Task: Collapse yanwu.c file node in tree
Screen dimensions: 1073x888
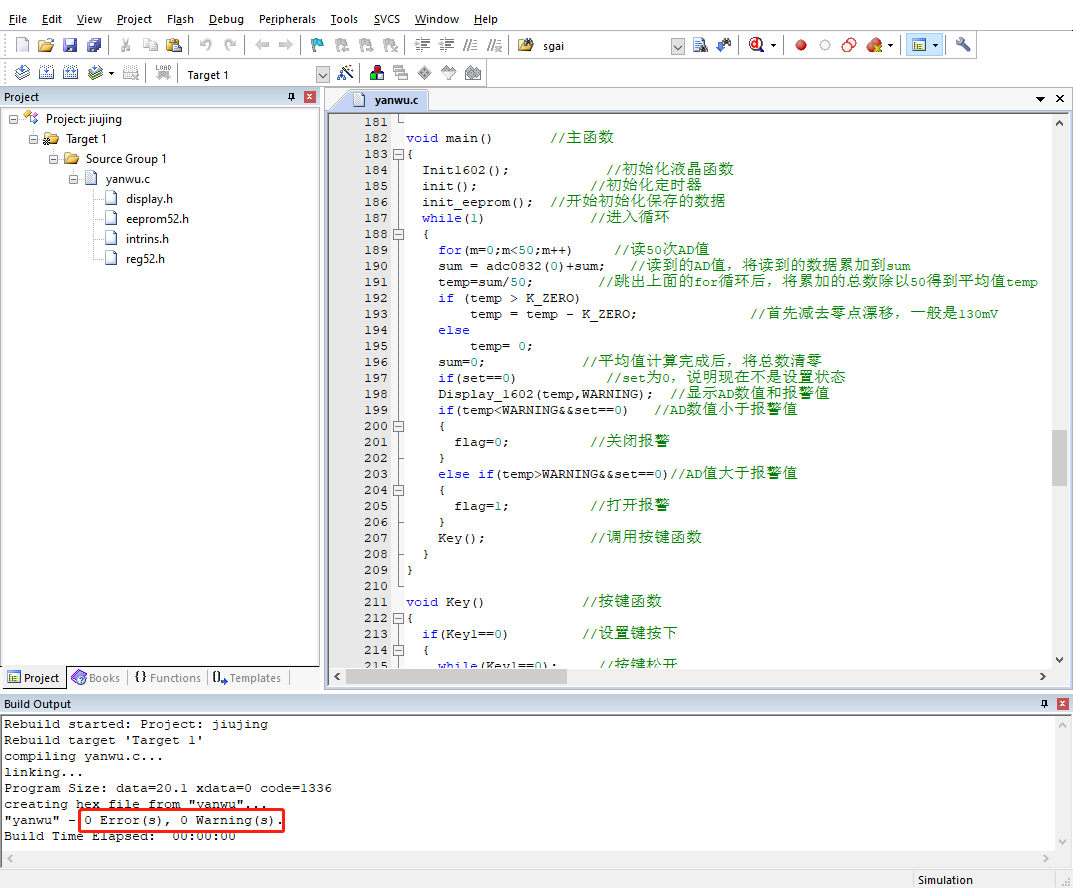Action: (73, 179)
